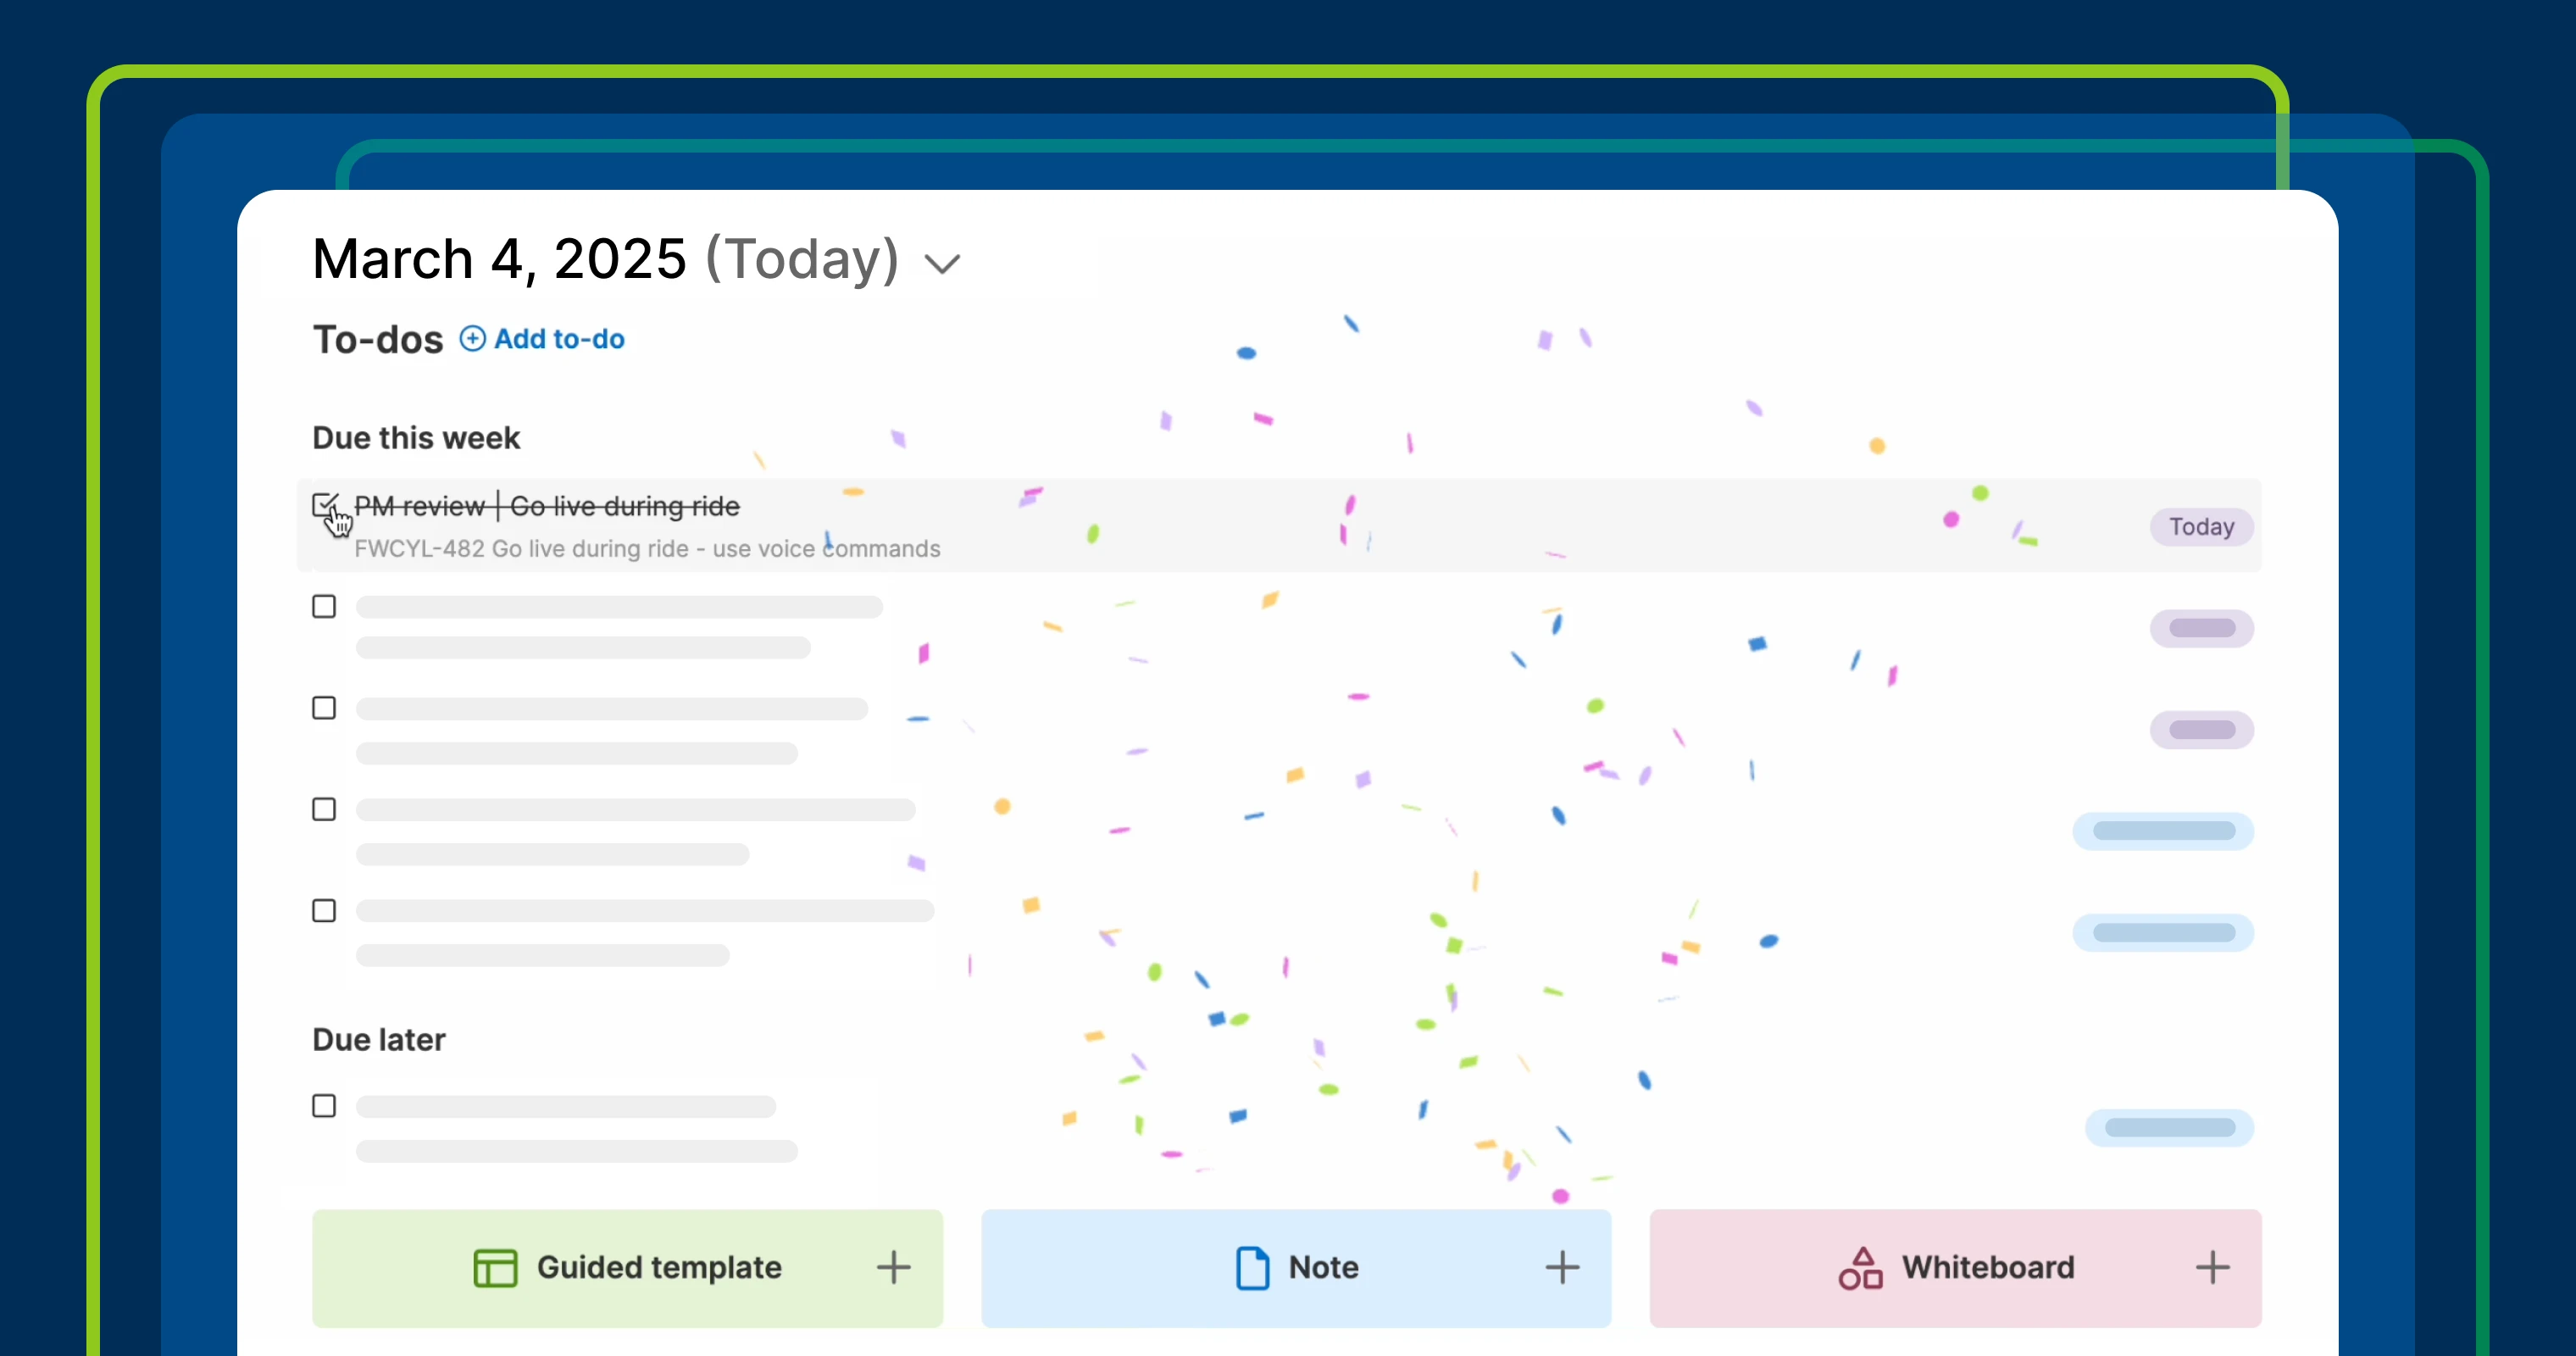Create a new Whiteboard
The height and width of the screenshot is (1356, 2576).
pyautogui.click(x=1987, y=1268)
